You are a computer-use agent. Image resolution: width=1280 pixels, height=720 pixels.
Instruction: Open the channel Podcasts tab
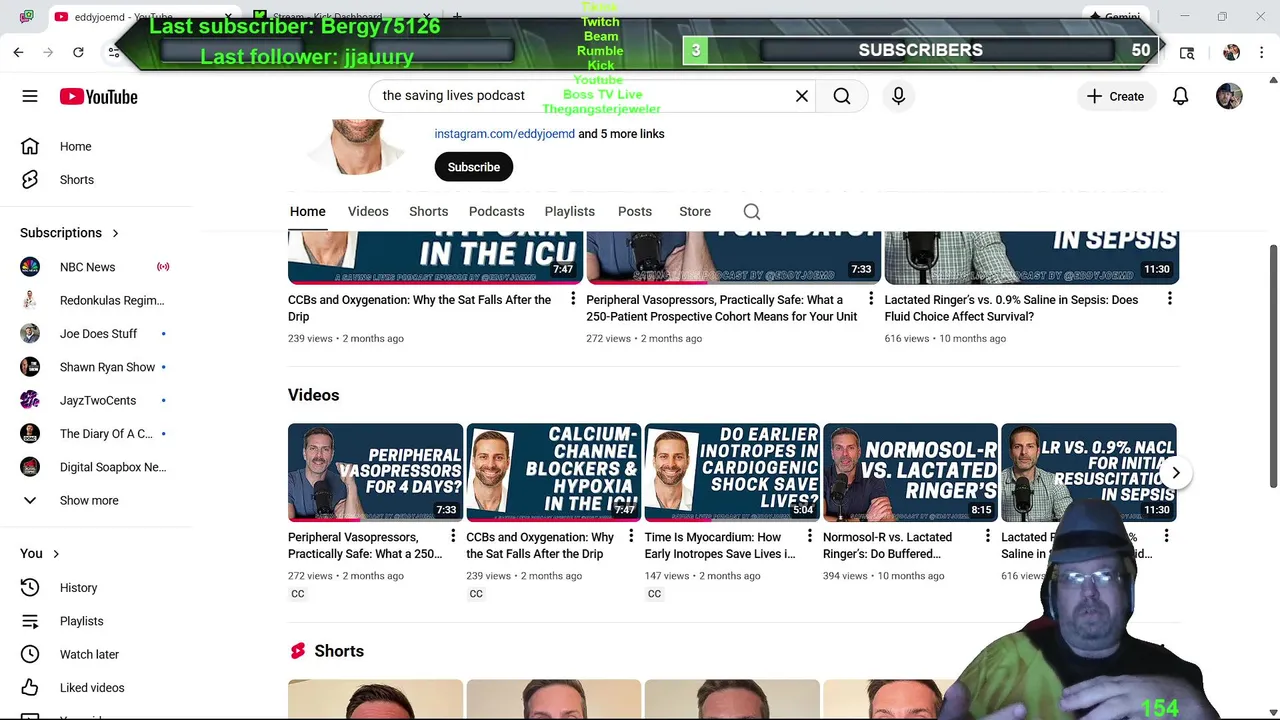(496, 212)
